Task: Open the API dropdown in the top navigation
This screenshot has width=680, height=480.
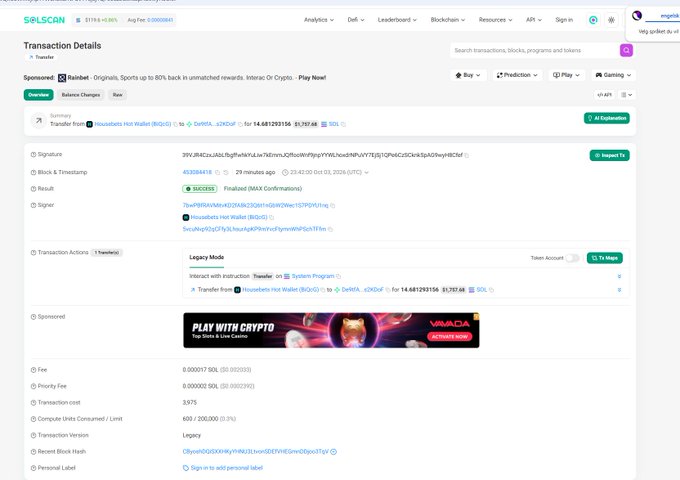Action: tap(533, 20)
